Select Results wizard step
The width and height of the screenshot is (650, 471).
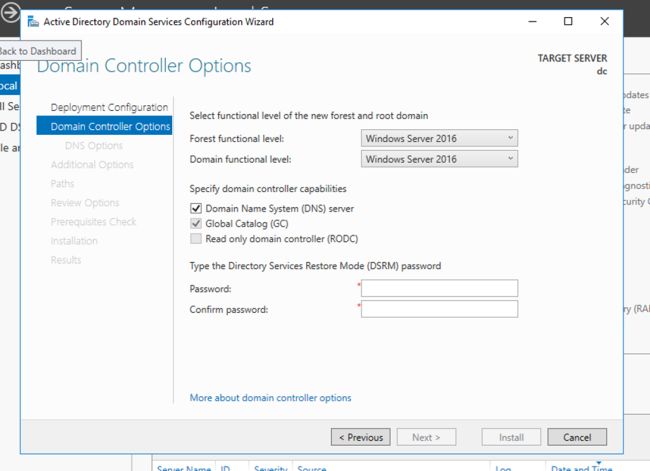click(66, 260)
